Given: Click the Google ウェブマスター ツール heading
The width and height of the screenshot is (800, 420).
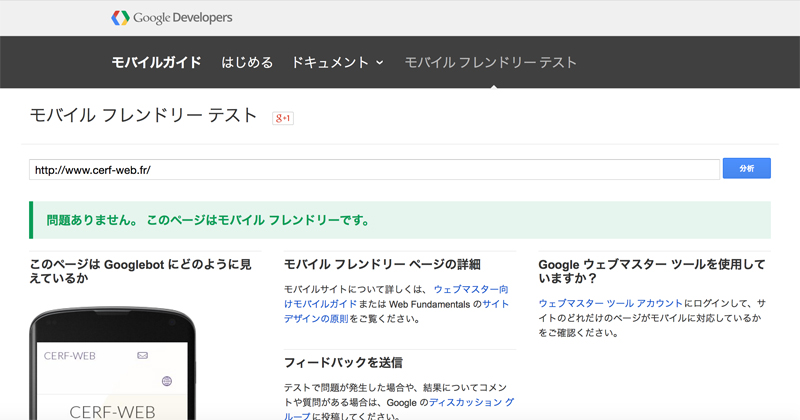Looking at the screenshot, I should pyautogui.click(x=652, y=271).
